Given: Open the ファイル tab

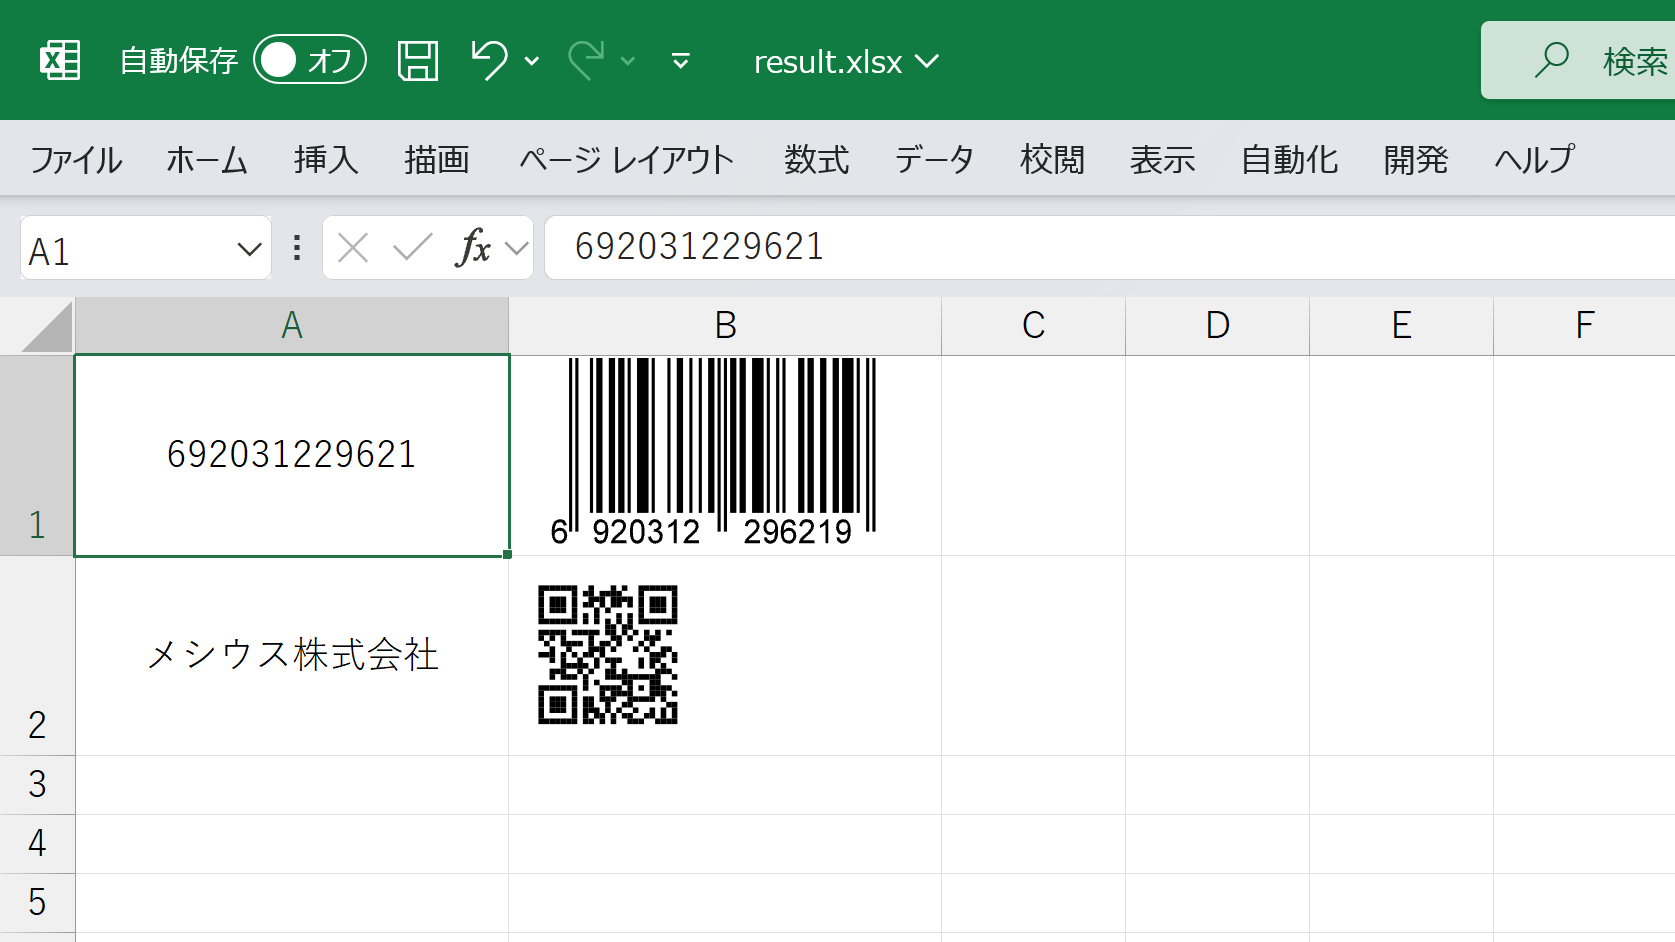Looking at the screenshot, I should pyautogui.click(x=76, y=159).
